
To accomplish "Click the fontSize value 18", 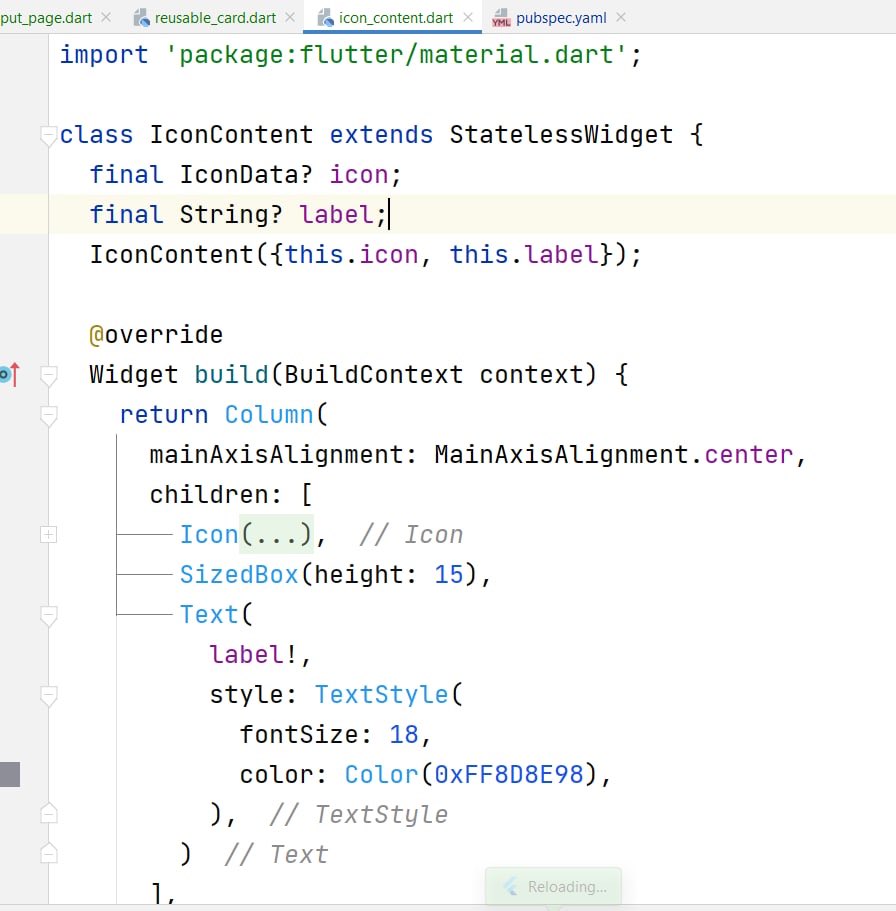I will (x=404, y=735).
